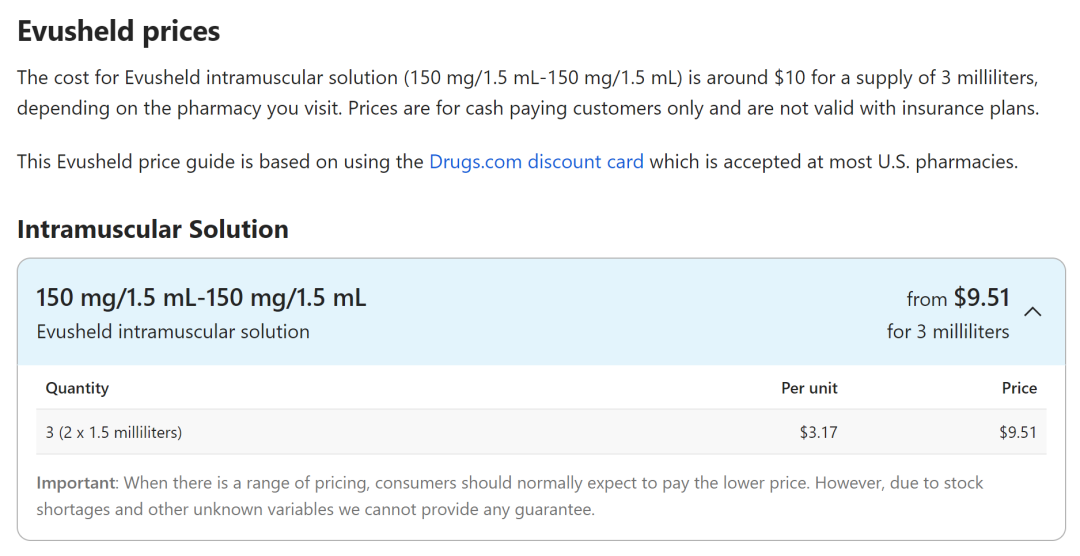Open the Drugs.com discount card link
The image size is (1080, 556).
[536, 161]
